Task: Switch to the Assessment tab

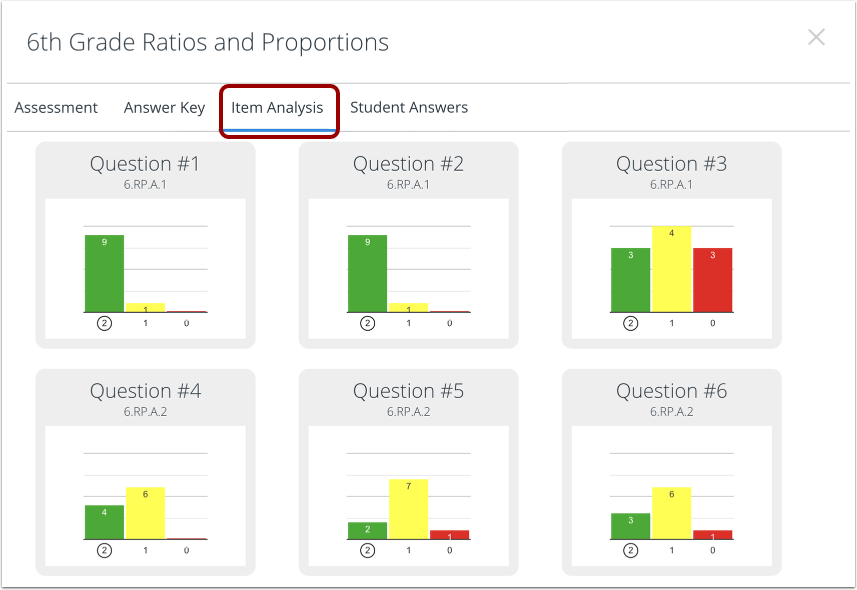Action: (x=55, y=107)
